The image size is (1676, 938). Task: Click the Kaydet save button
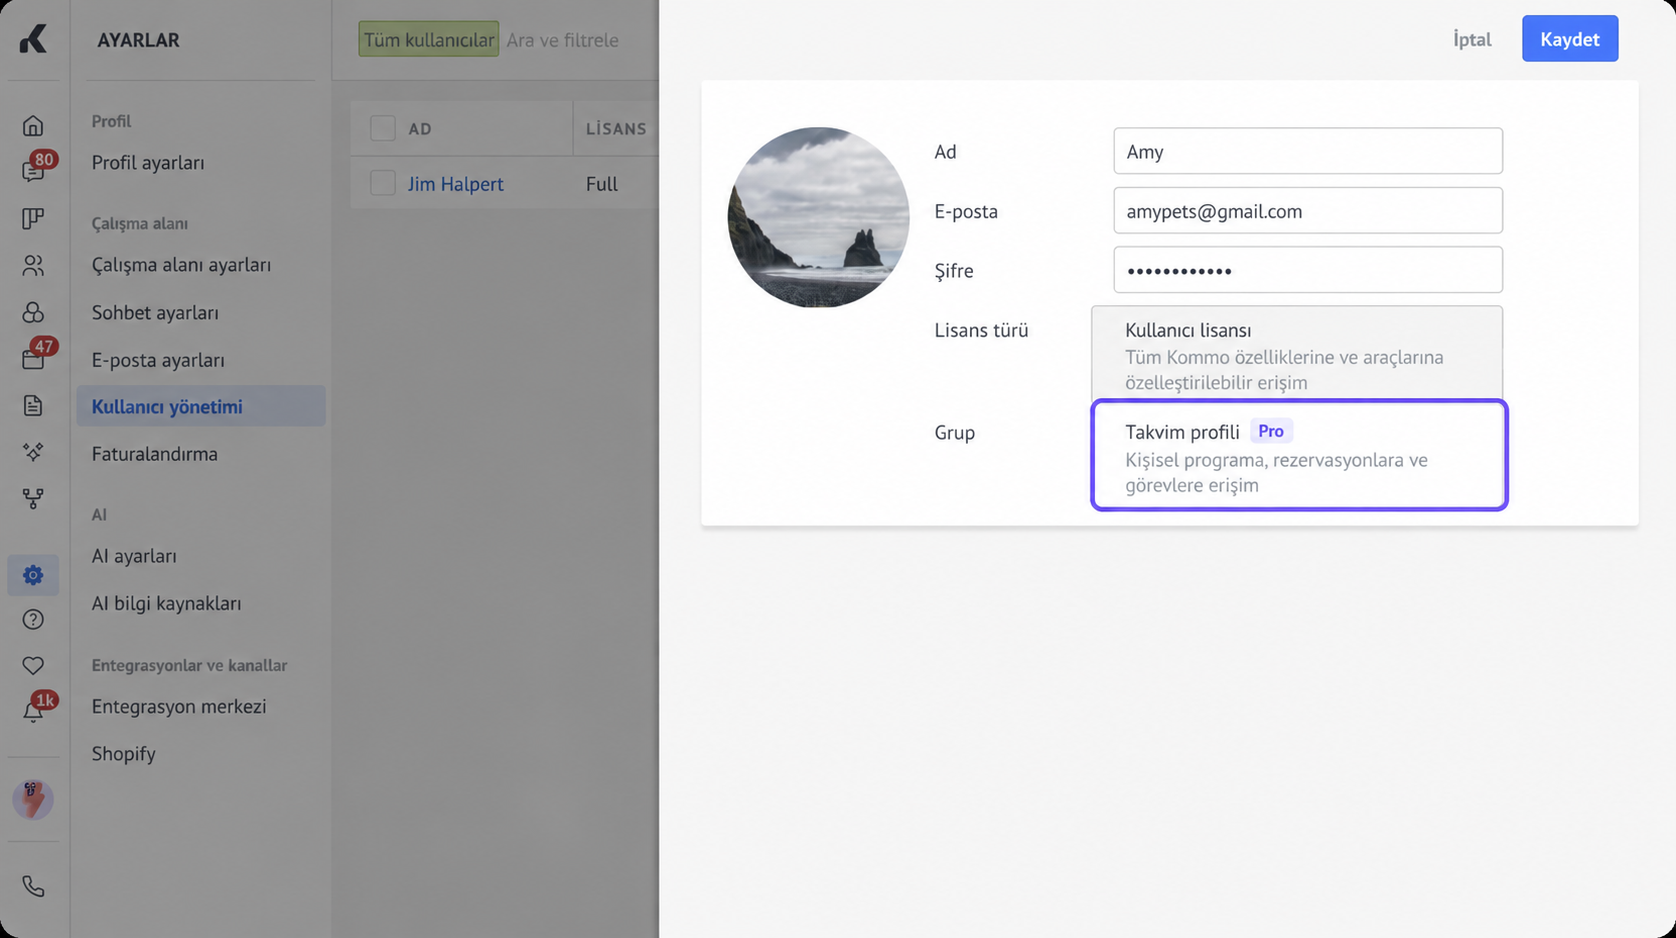(x=1570, y=39)
